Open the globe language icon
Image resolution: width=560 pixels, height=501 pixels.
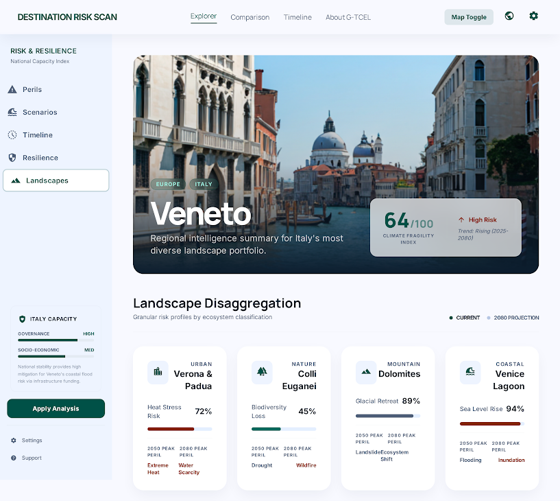tap(509, 16)
